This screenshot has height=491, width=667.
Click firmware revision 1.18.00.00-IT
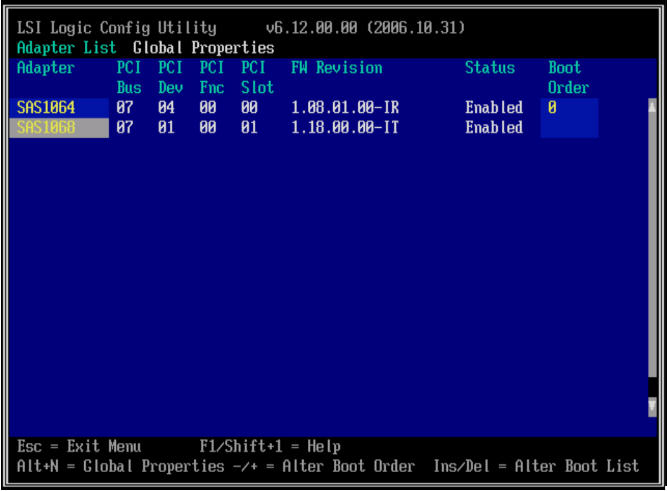pyautogui.click(x=345, y=128)
